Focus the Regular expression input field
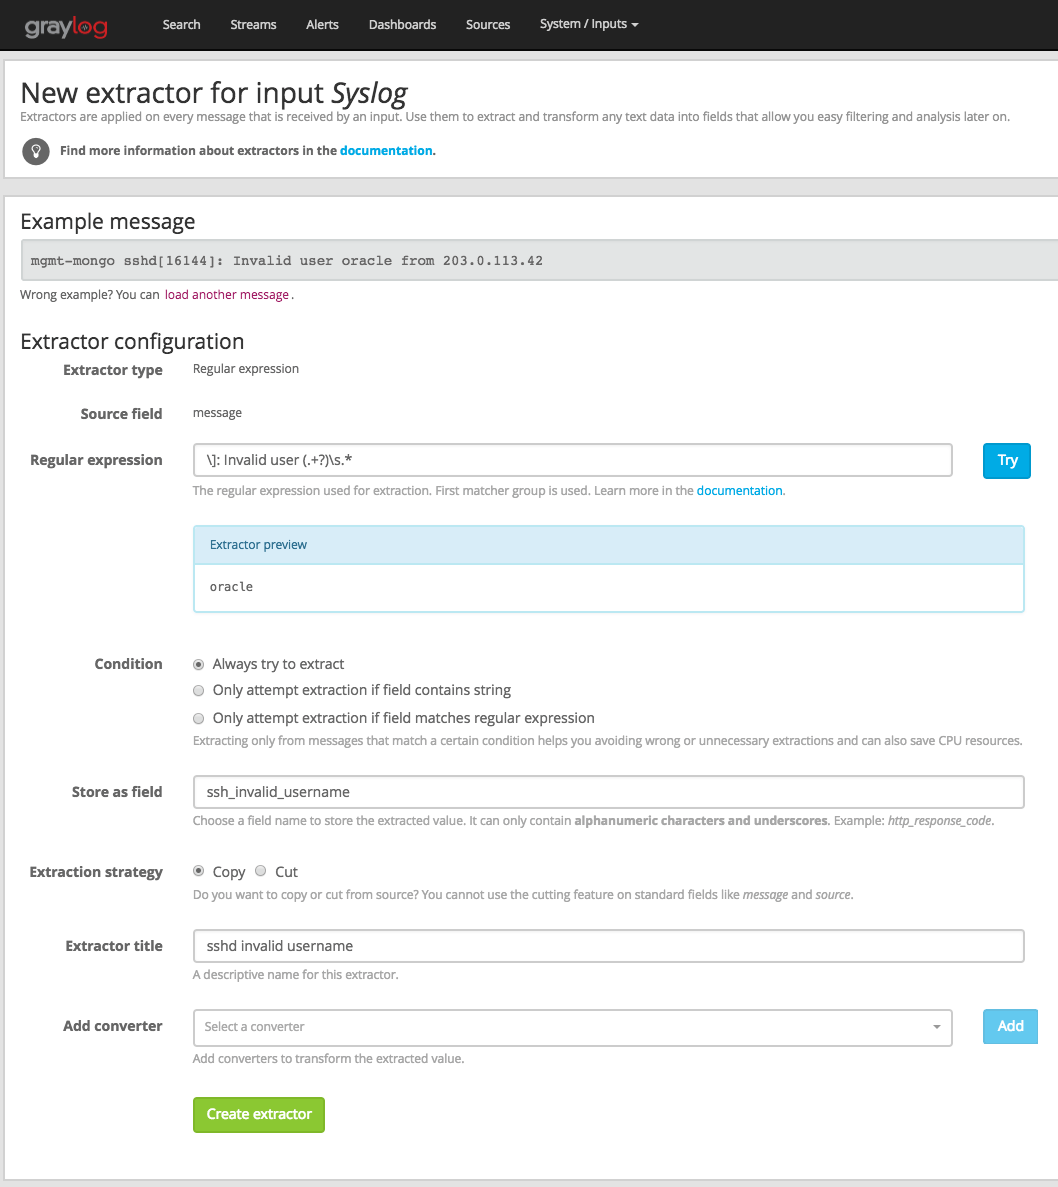This screenshot has height=1187, width=1058. point(572,460)
